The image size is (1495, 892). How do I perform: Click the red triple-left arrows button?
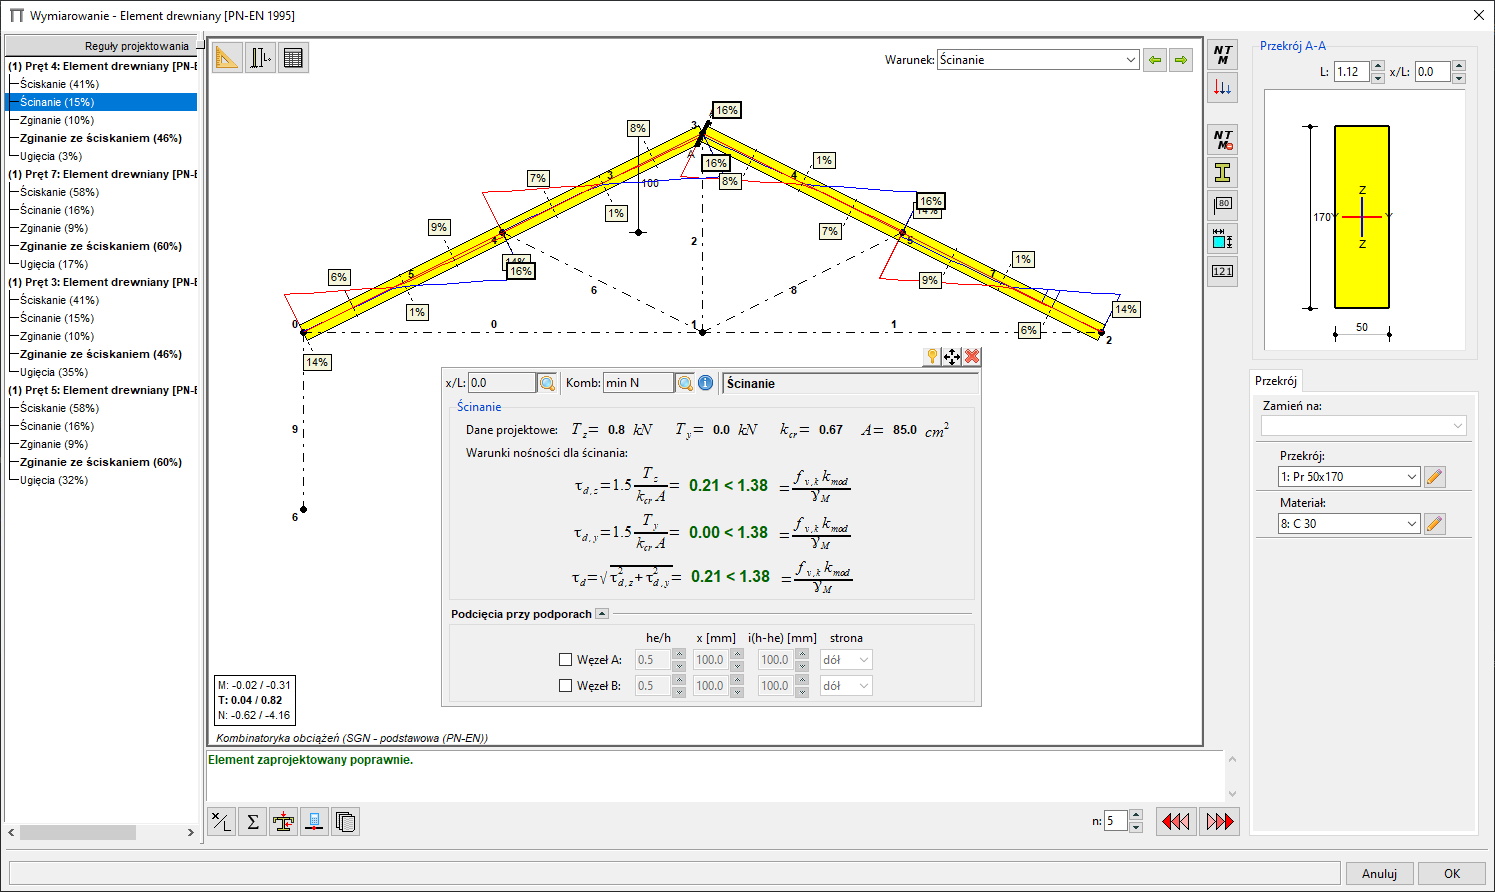pos(1175,822)
